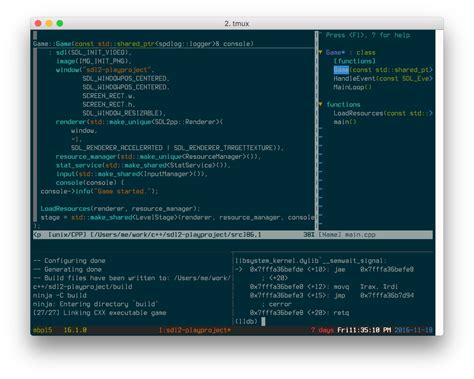
Task: Click the time Fri 11:35:10 PM
Action: pyautogui.click(x=364, y=330)
